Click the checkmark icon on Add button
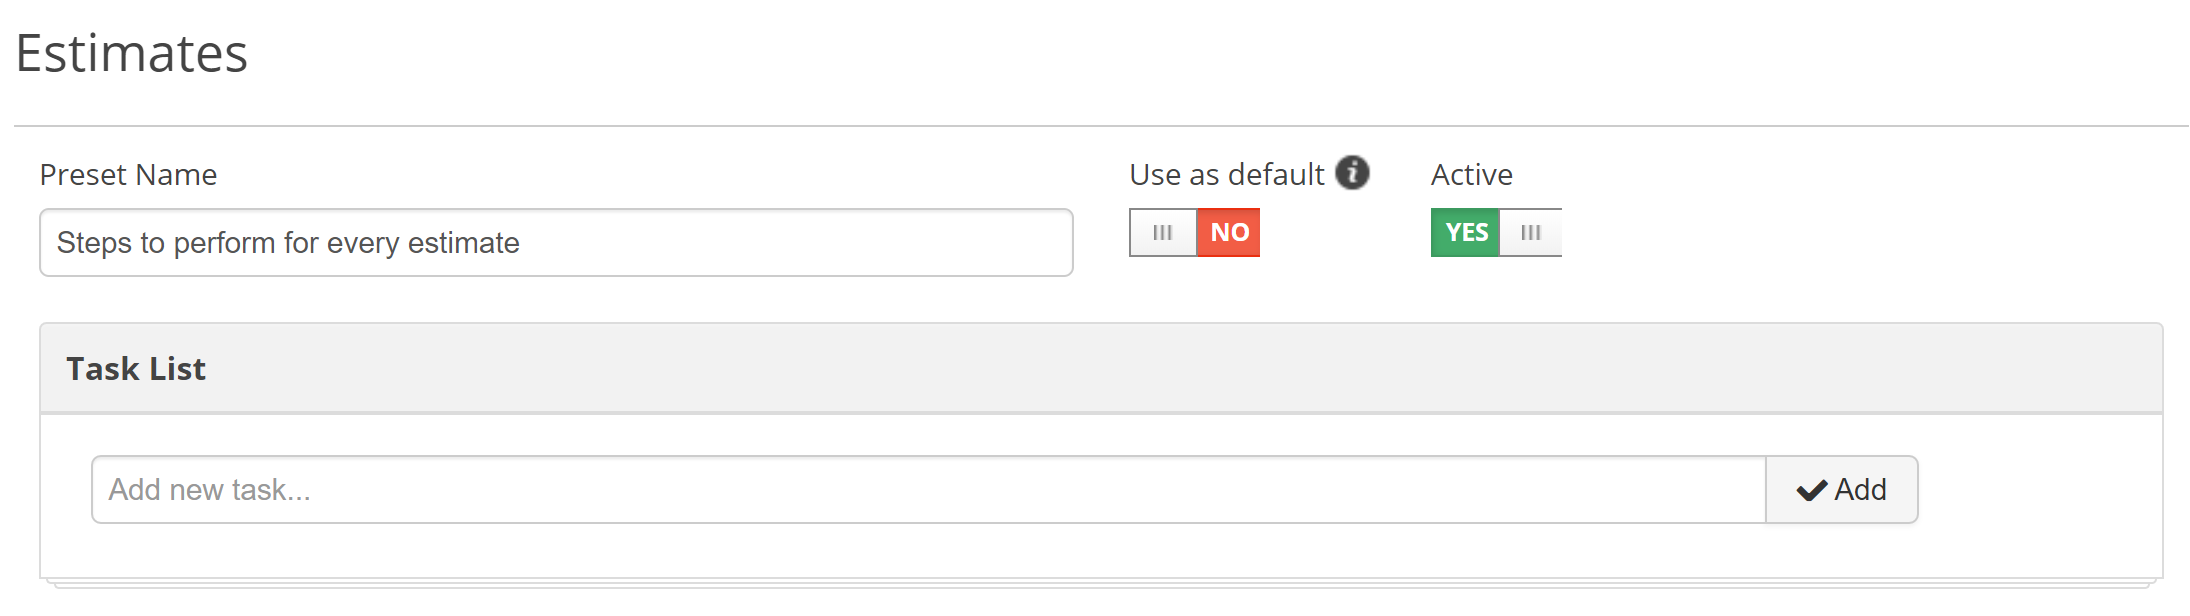The image size is (2190, 616). tap(1812, 490)
